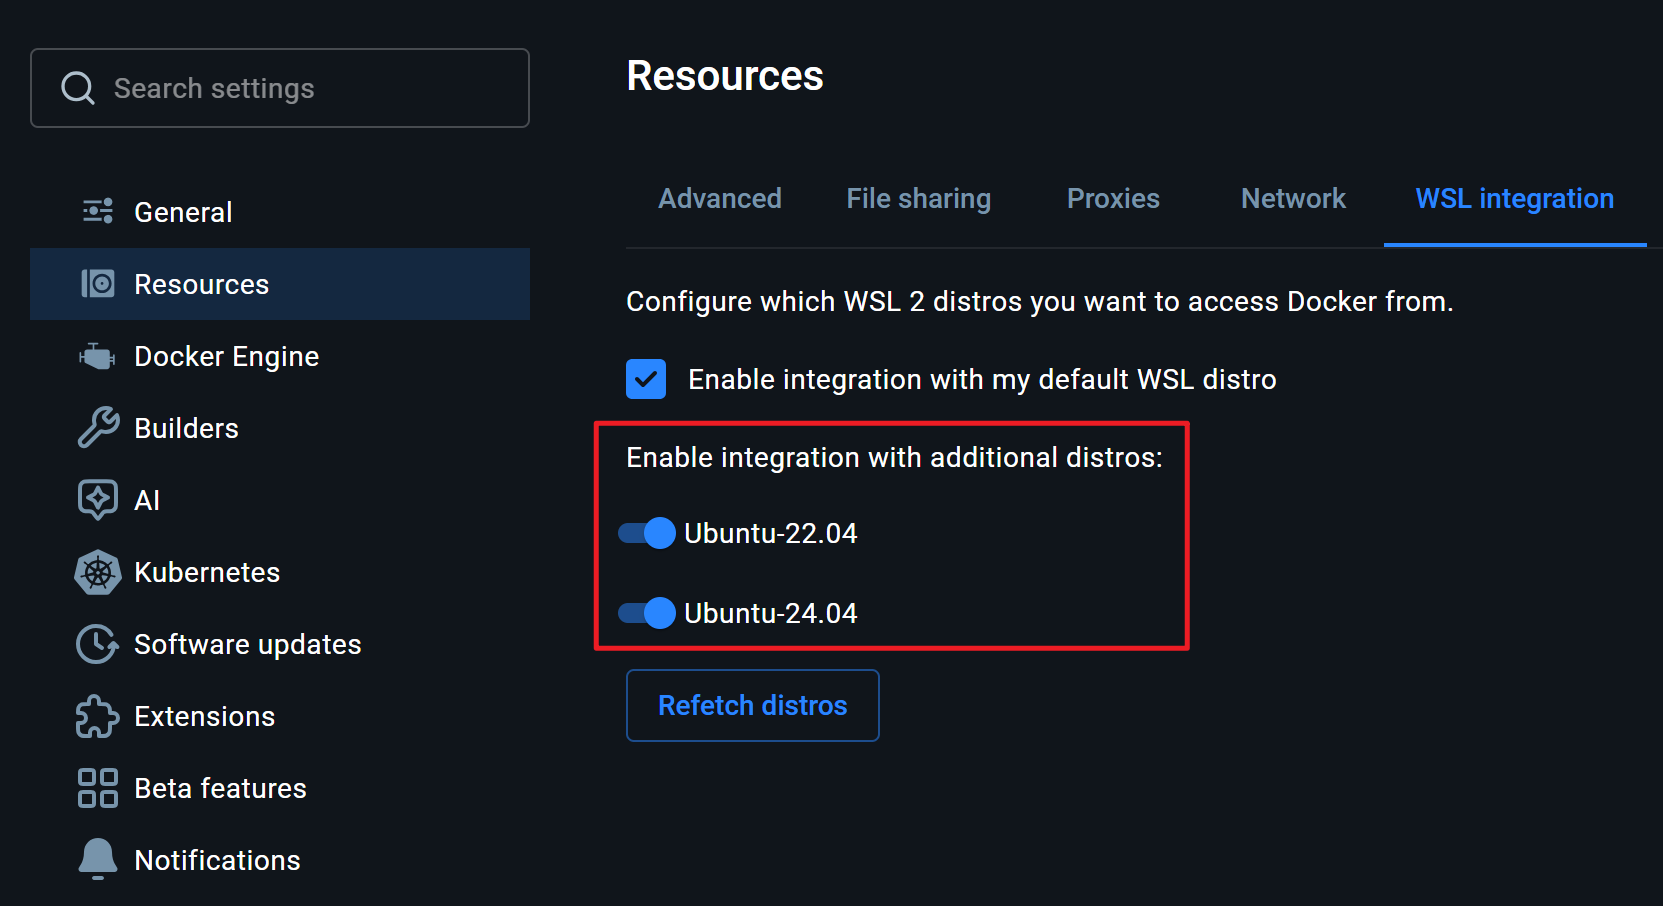
Task: Select the Beta features grid icon
Action: coord(97,788)
